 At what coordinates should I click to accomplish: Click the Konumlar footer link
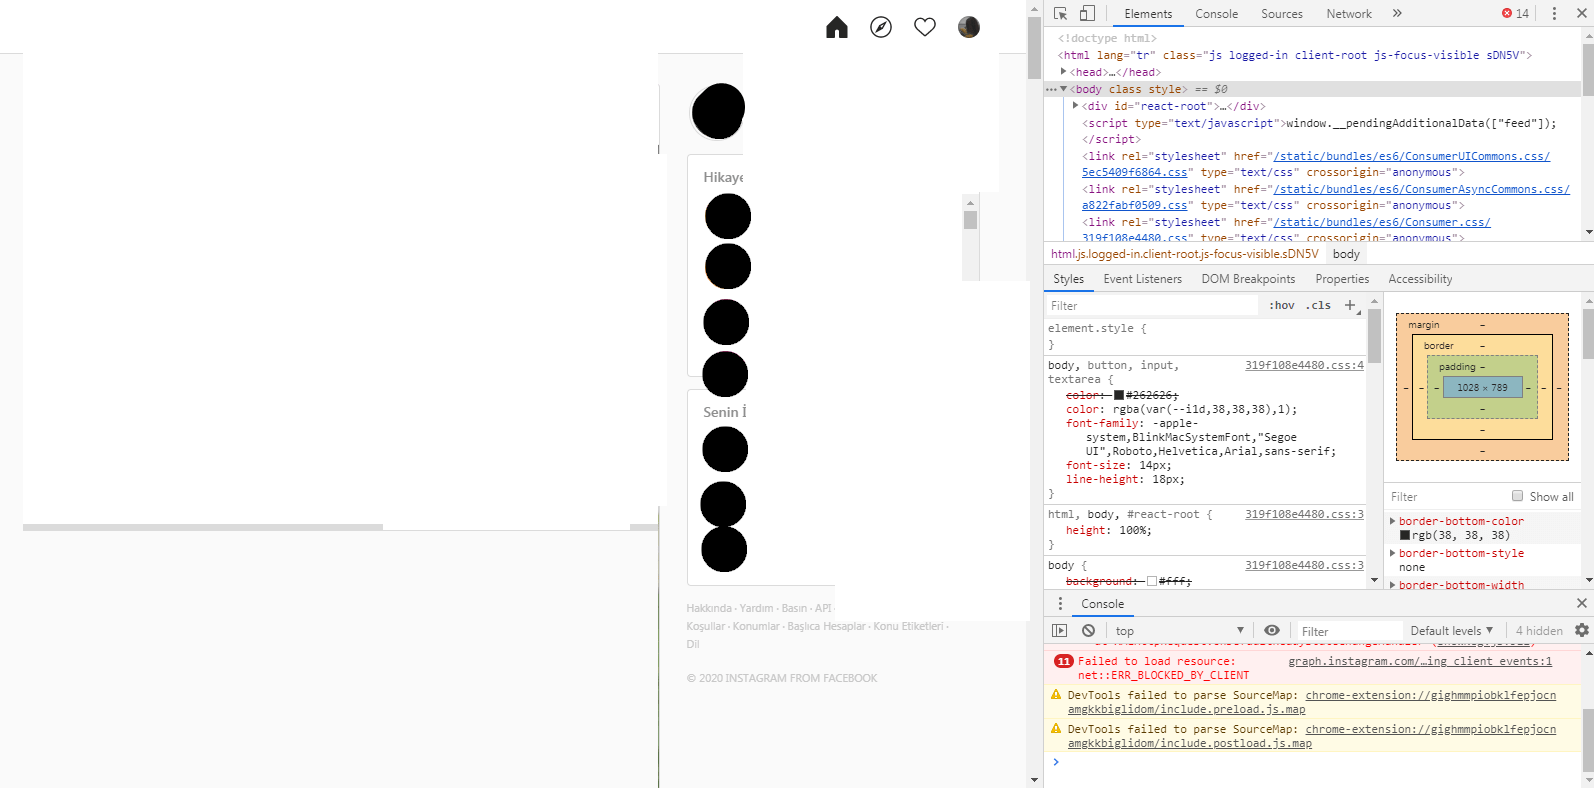(x=756, y=626)
